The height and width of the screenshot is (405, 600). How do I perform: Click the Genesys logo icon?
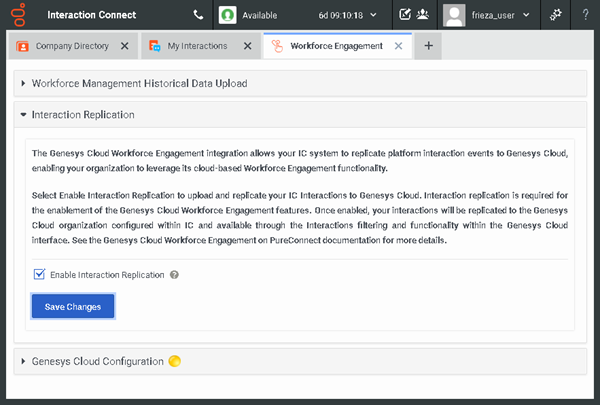pos(18,15)
